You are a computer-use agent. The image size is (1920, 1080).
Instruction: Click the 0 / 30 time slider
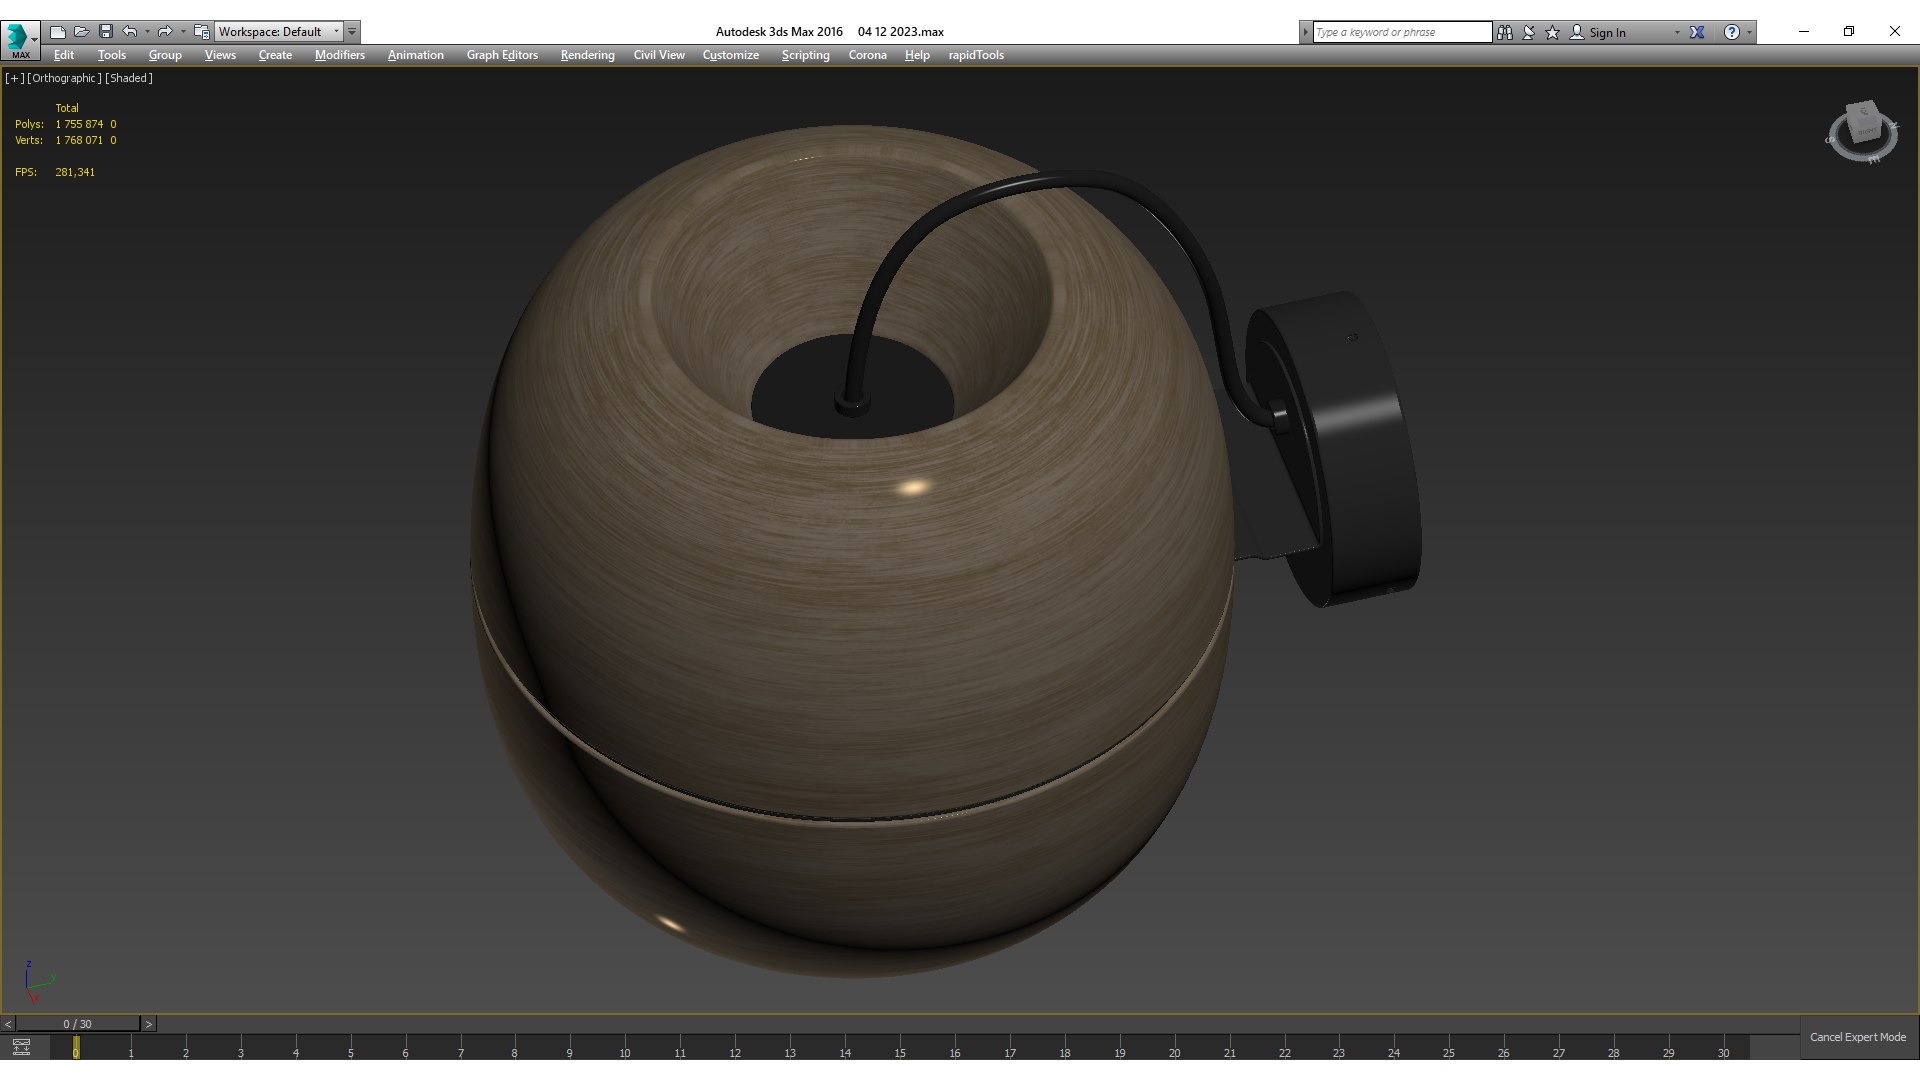coord(77,1024)
